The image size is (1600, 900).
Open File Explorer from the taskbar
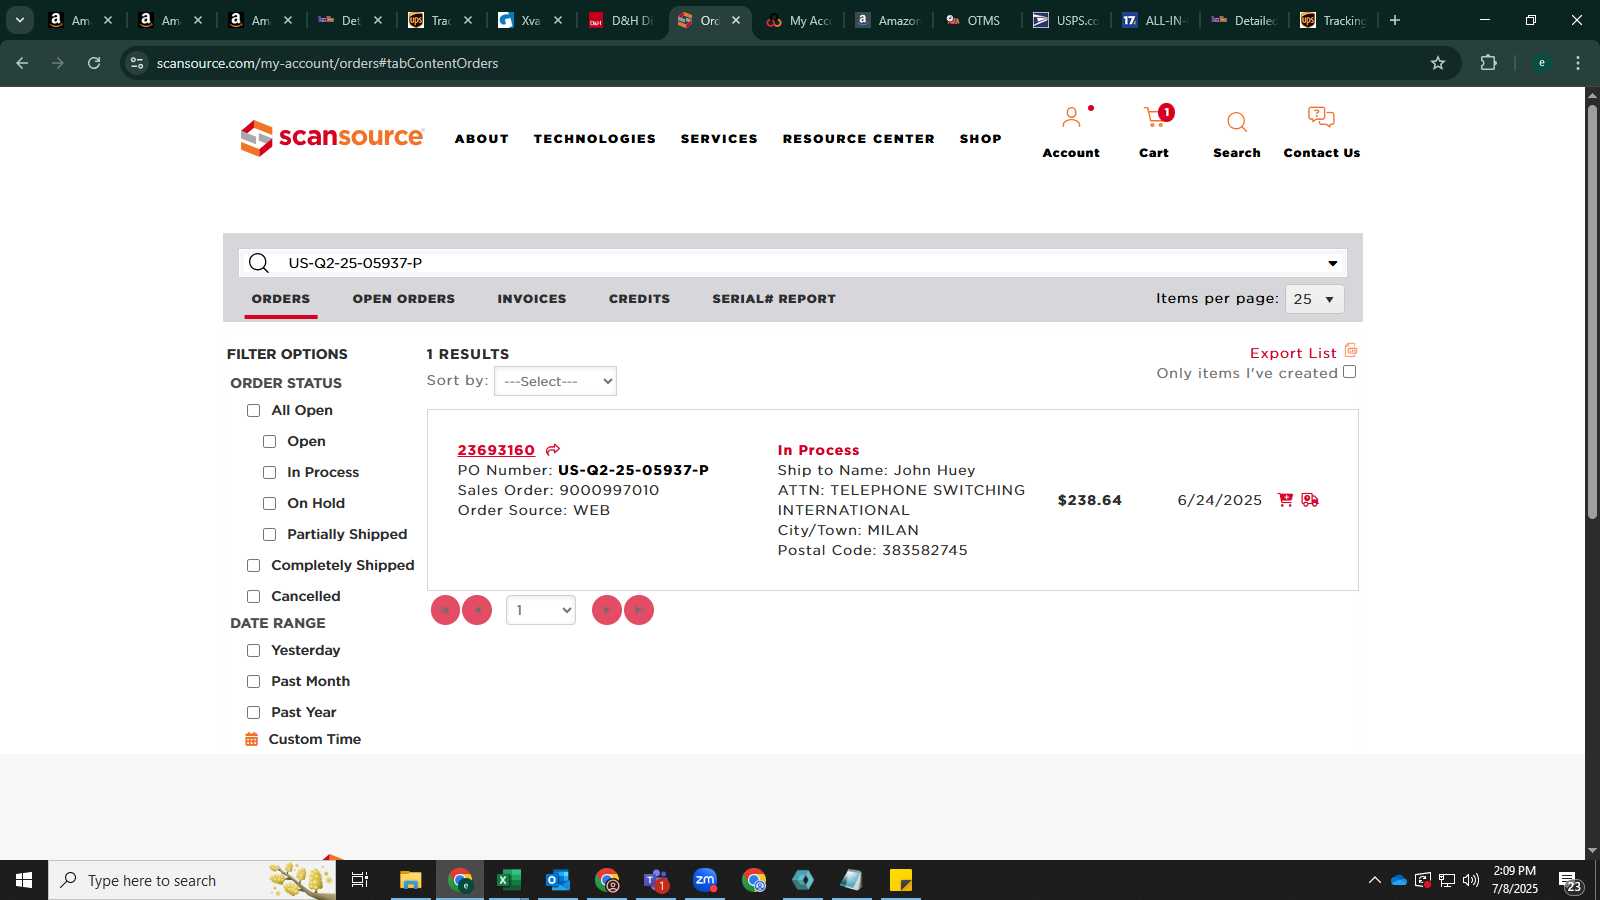(x=411, y=880)
